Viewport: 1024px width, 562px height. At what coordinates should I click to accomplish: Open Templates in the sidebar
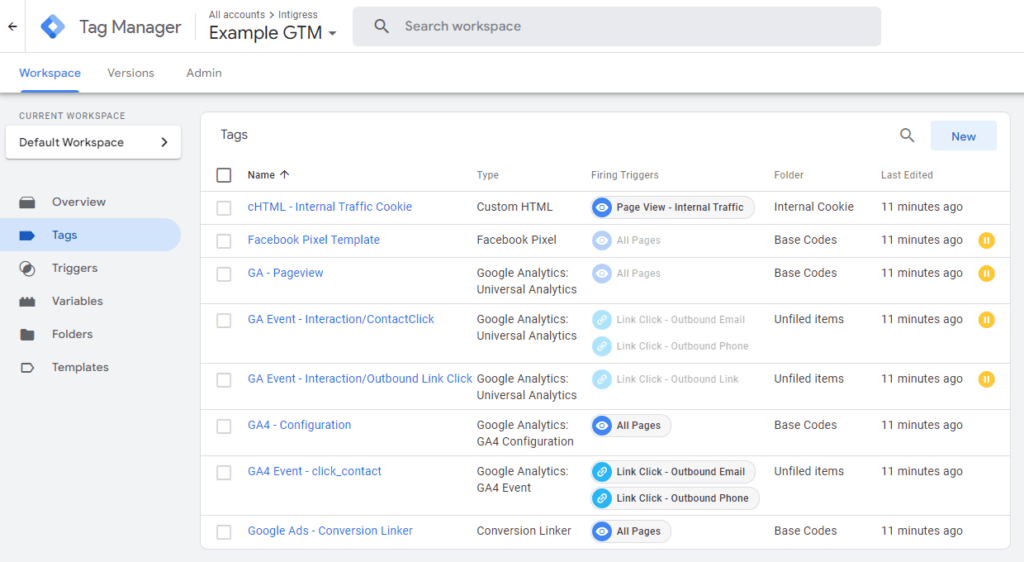click(80, 367)
